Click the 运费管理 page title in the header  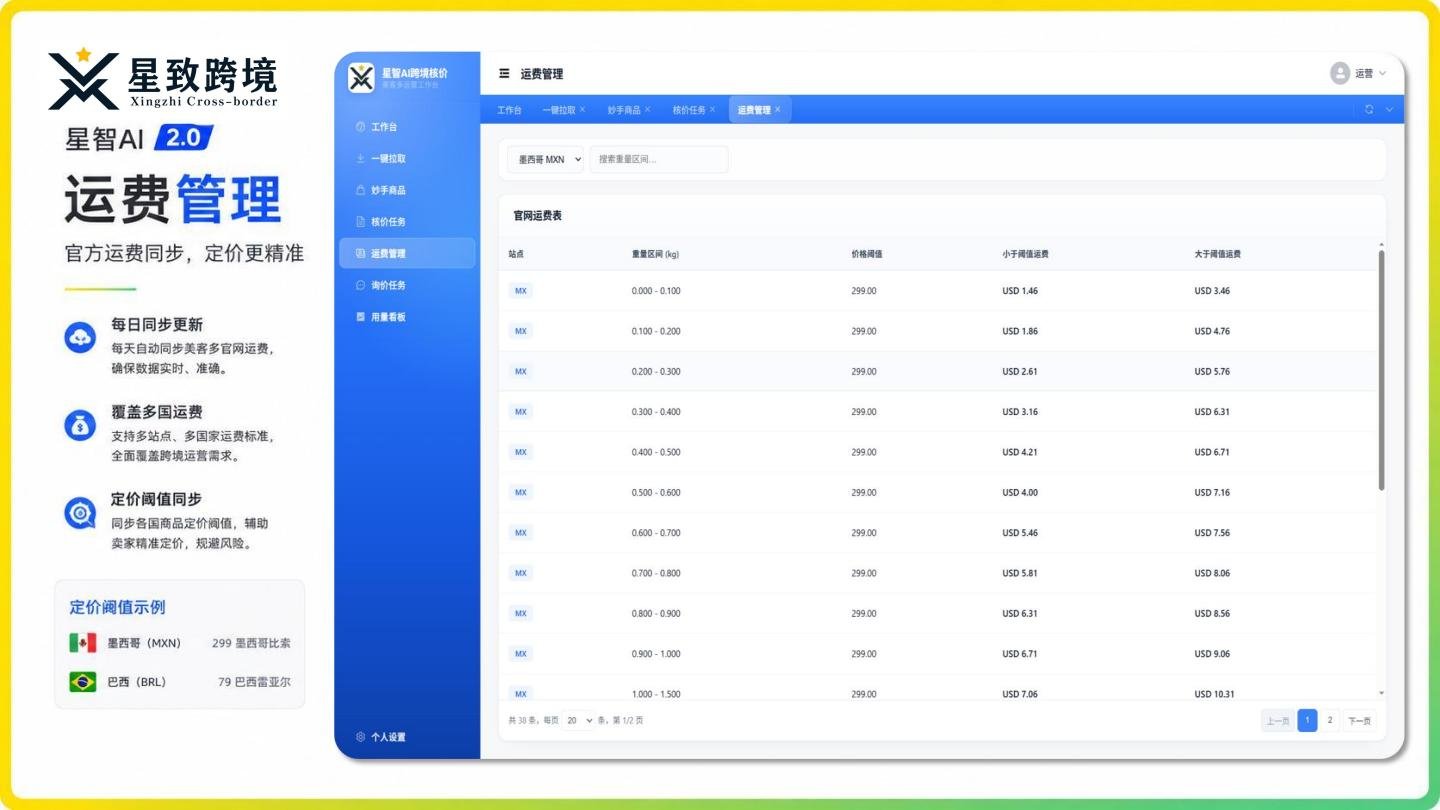(x=542, y=74)
